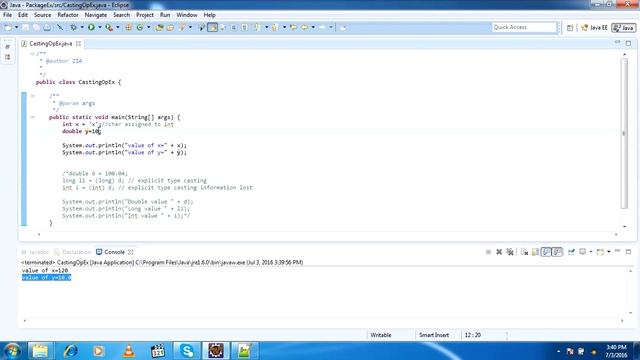Click the Package Explorer sidebar icon
Screen dimensions: 640x360
point(7,47)
